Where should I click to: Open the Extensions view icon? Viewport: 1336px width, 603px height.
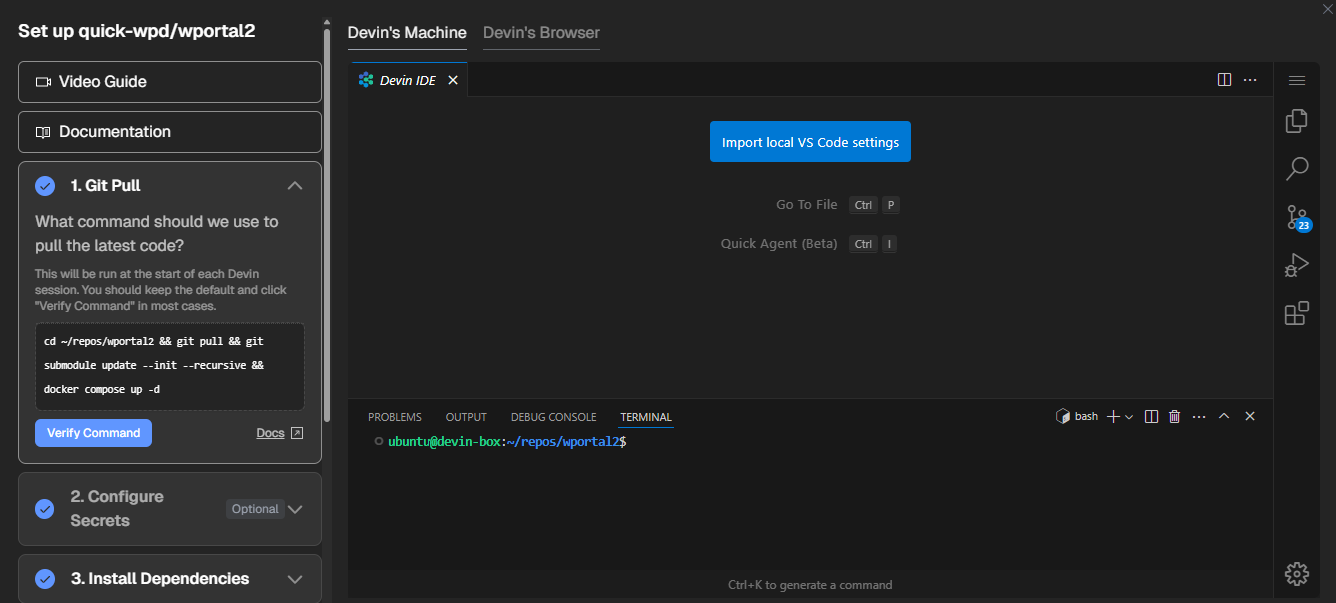coord(1296,313)
